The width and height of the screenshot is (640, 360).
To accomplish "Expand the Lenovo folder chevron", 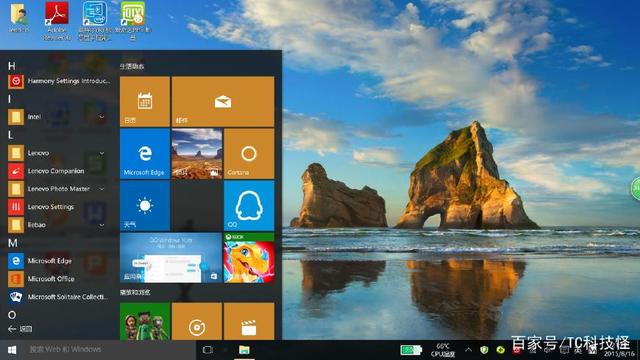I will [x=102, y=153].
